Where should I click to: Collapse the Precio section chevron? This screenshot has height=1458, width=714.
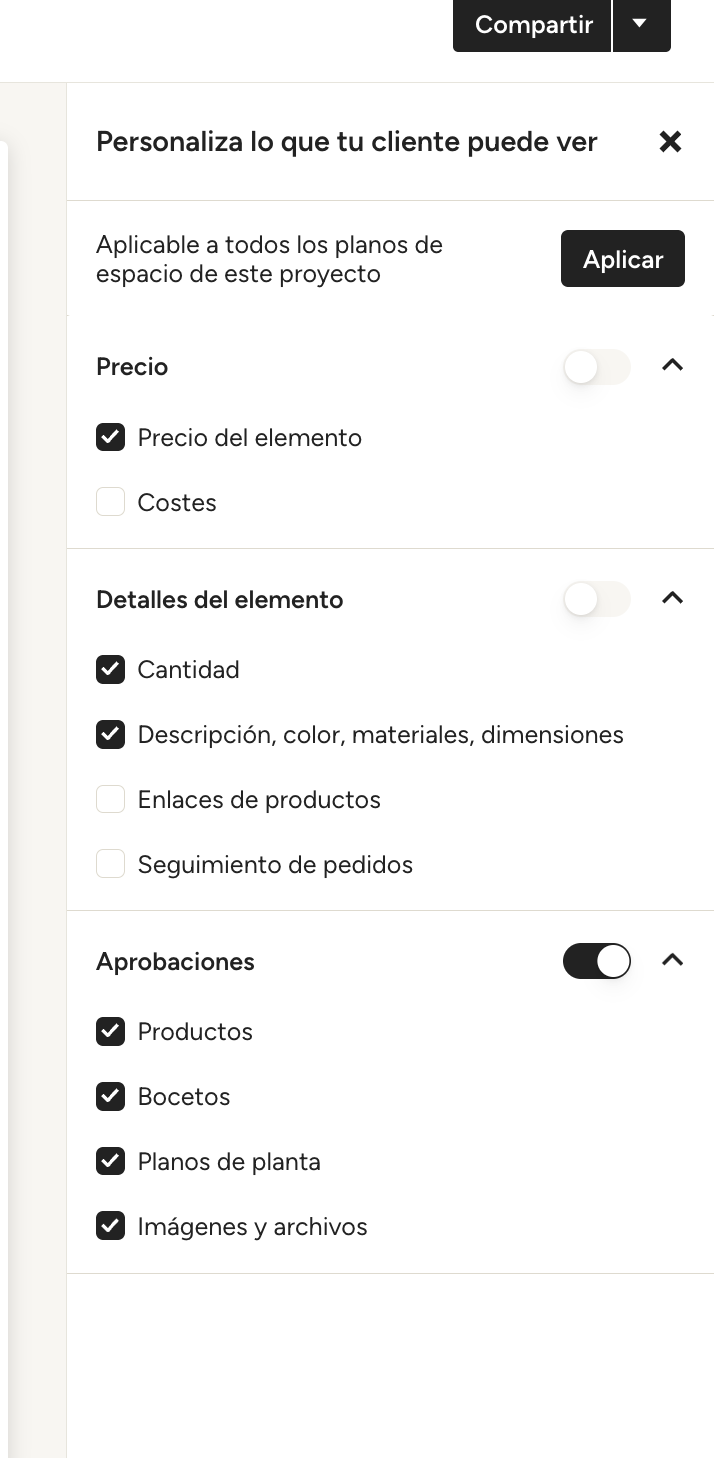click(x=673, y=366)
